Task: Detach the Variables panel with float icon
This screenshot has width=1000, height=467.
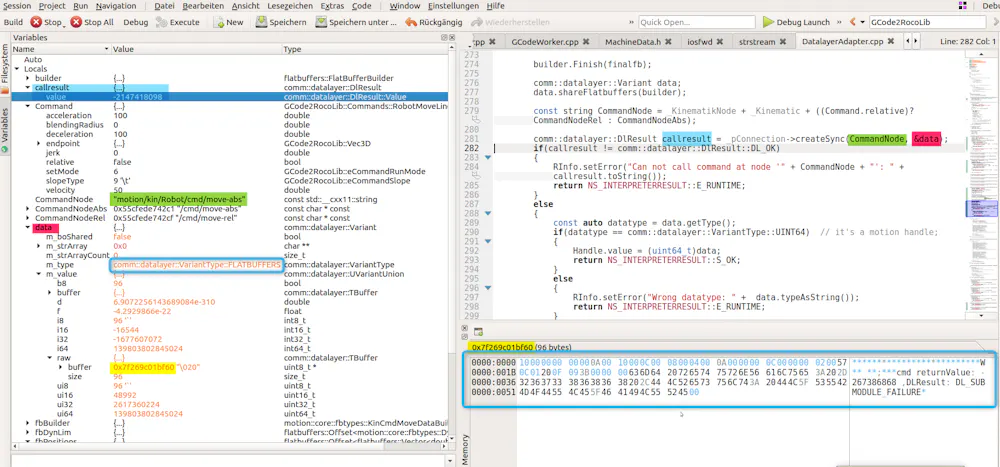Action: pos(445,38)
